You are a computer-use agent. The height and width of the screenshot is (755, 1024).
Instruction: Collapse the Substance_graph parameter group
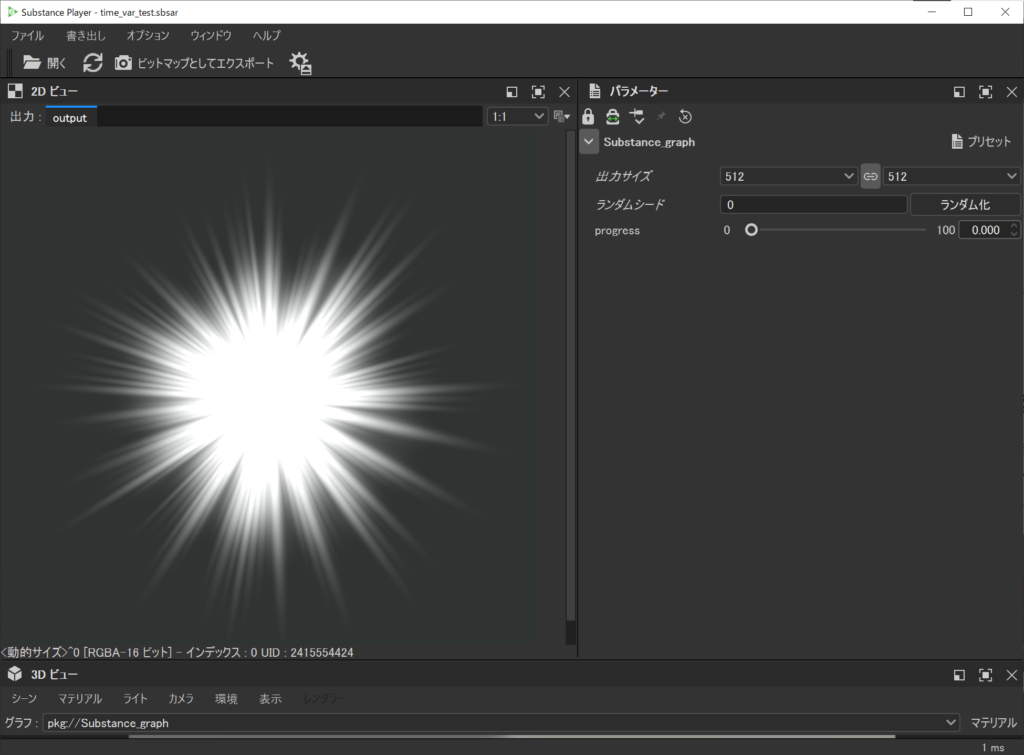point(589,142)
